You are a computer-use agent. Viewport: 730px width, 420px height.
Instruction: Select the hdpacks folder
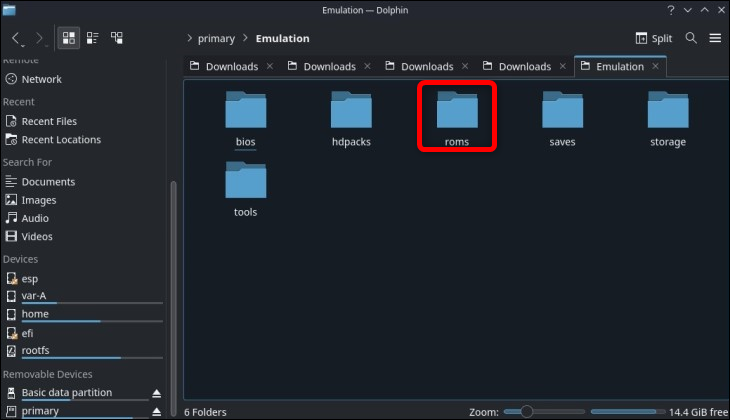point(351,117)
